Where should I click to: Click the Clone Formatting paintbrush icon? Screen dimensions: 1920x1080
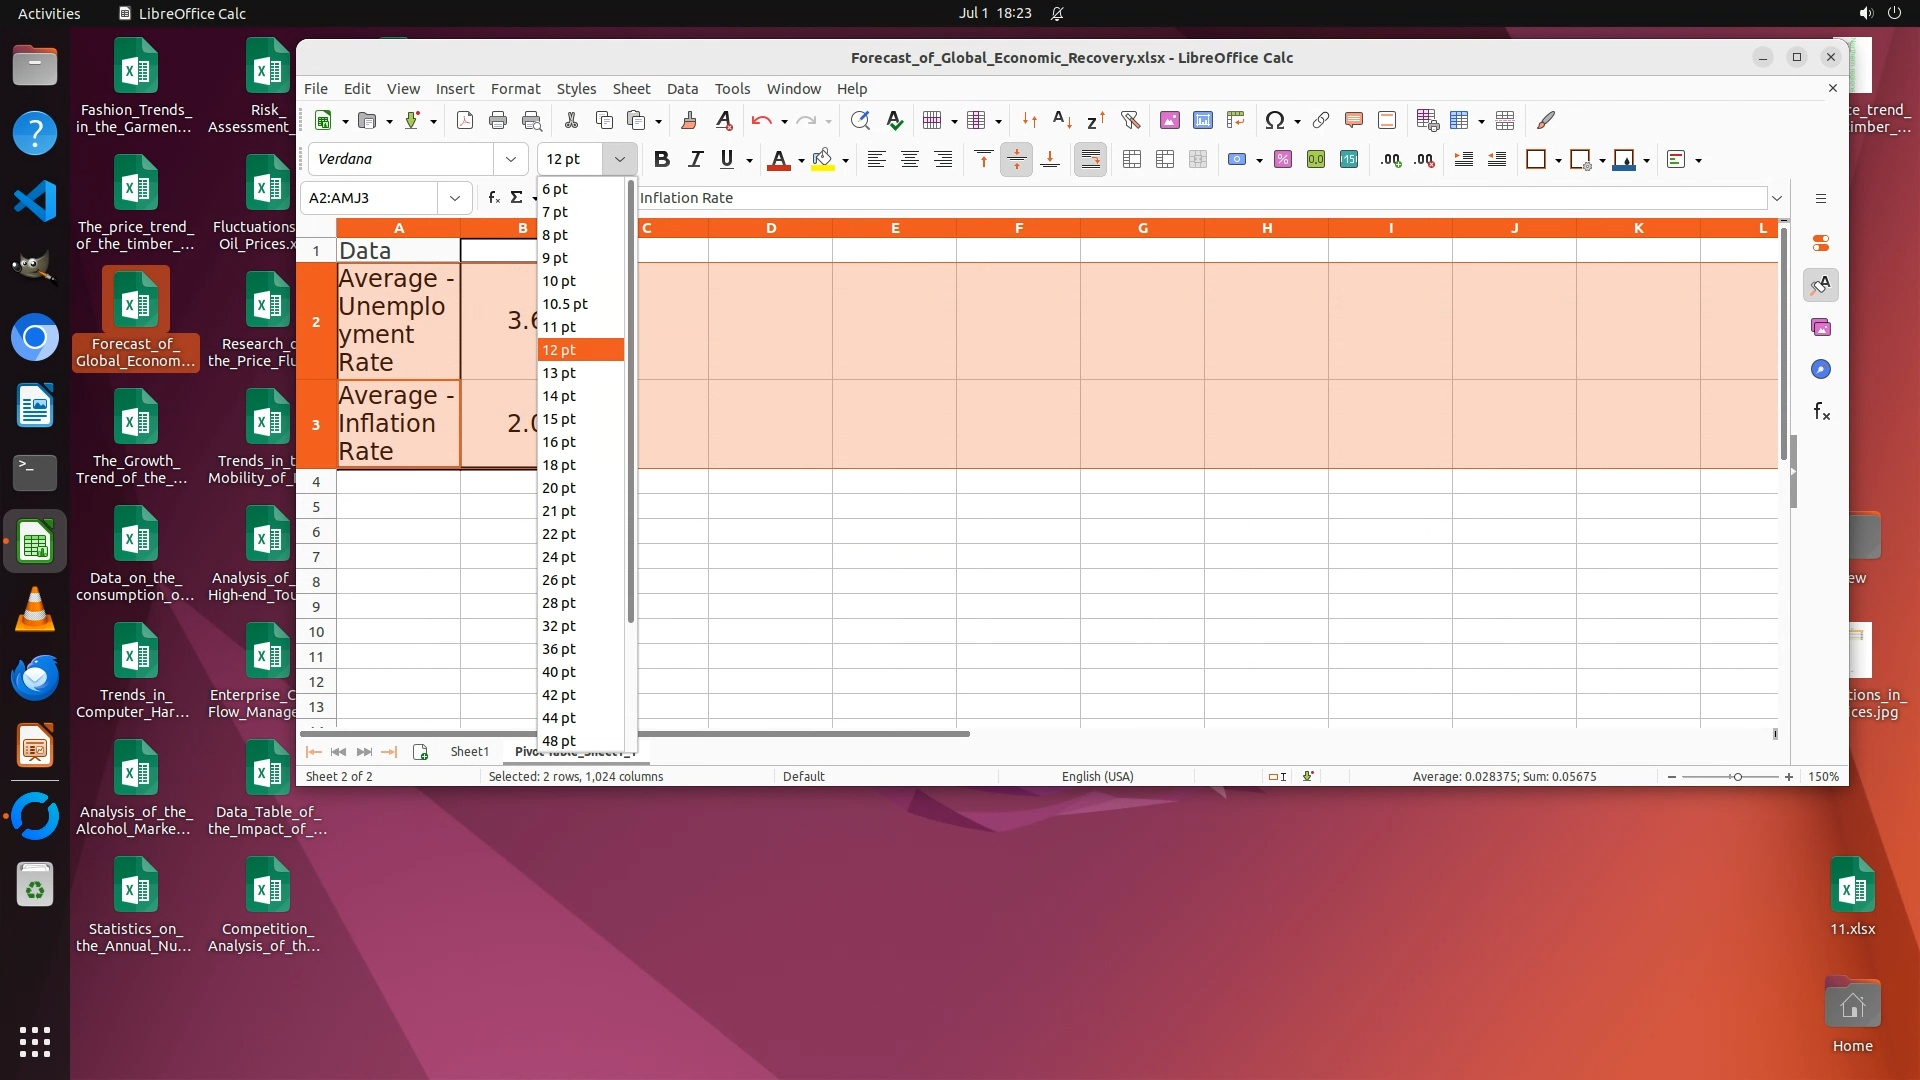pyautogui.click(x=688, y=120)
